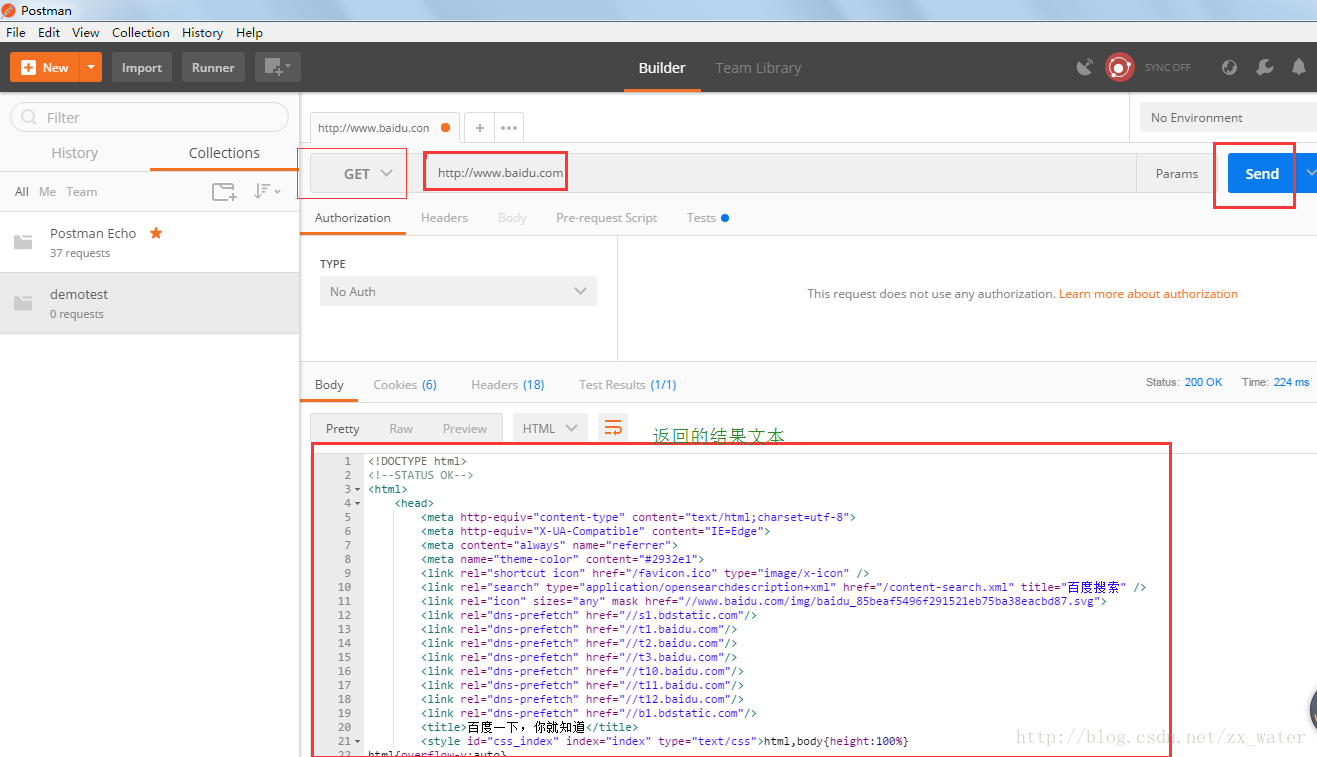Open the New button dropdown arrow
1317x757 pixels.
[x=91, y=67]
